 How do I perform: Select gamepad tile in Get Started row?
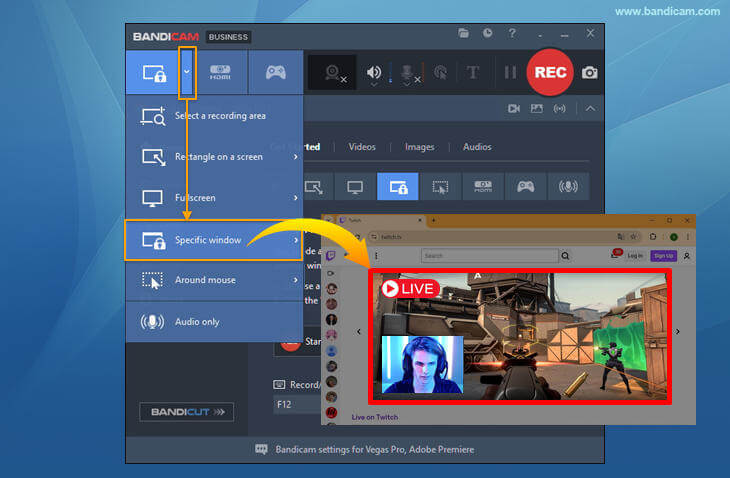pyautogui.click(x=526, y=187)
